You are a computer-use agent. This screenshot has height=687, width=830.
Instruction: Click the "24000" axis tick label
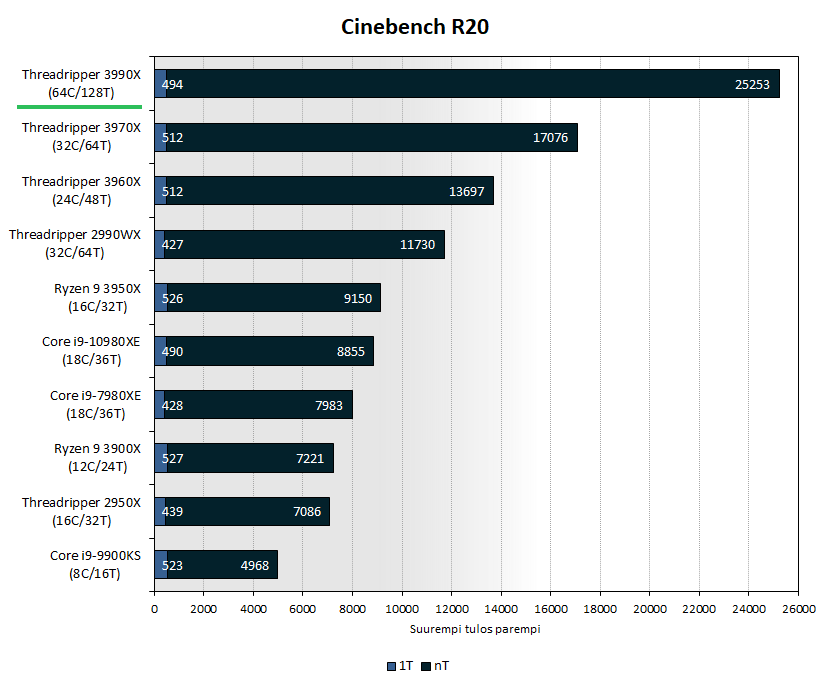tap(749, 609)
